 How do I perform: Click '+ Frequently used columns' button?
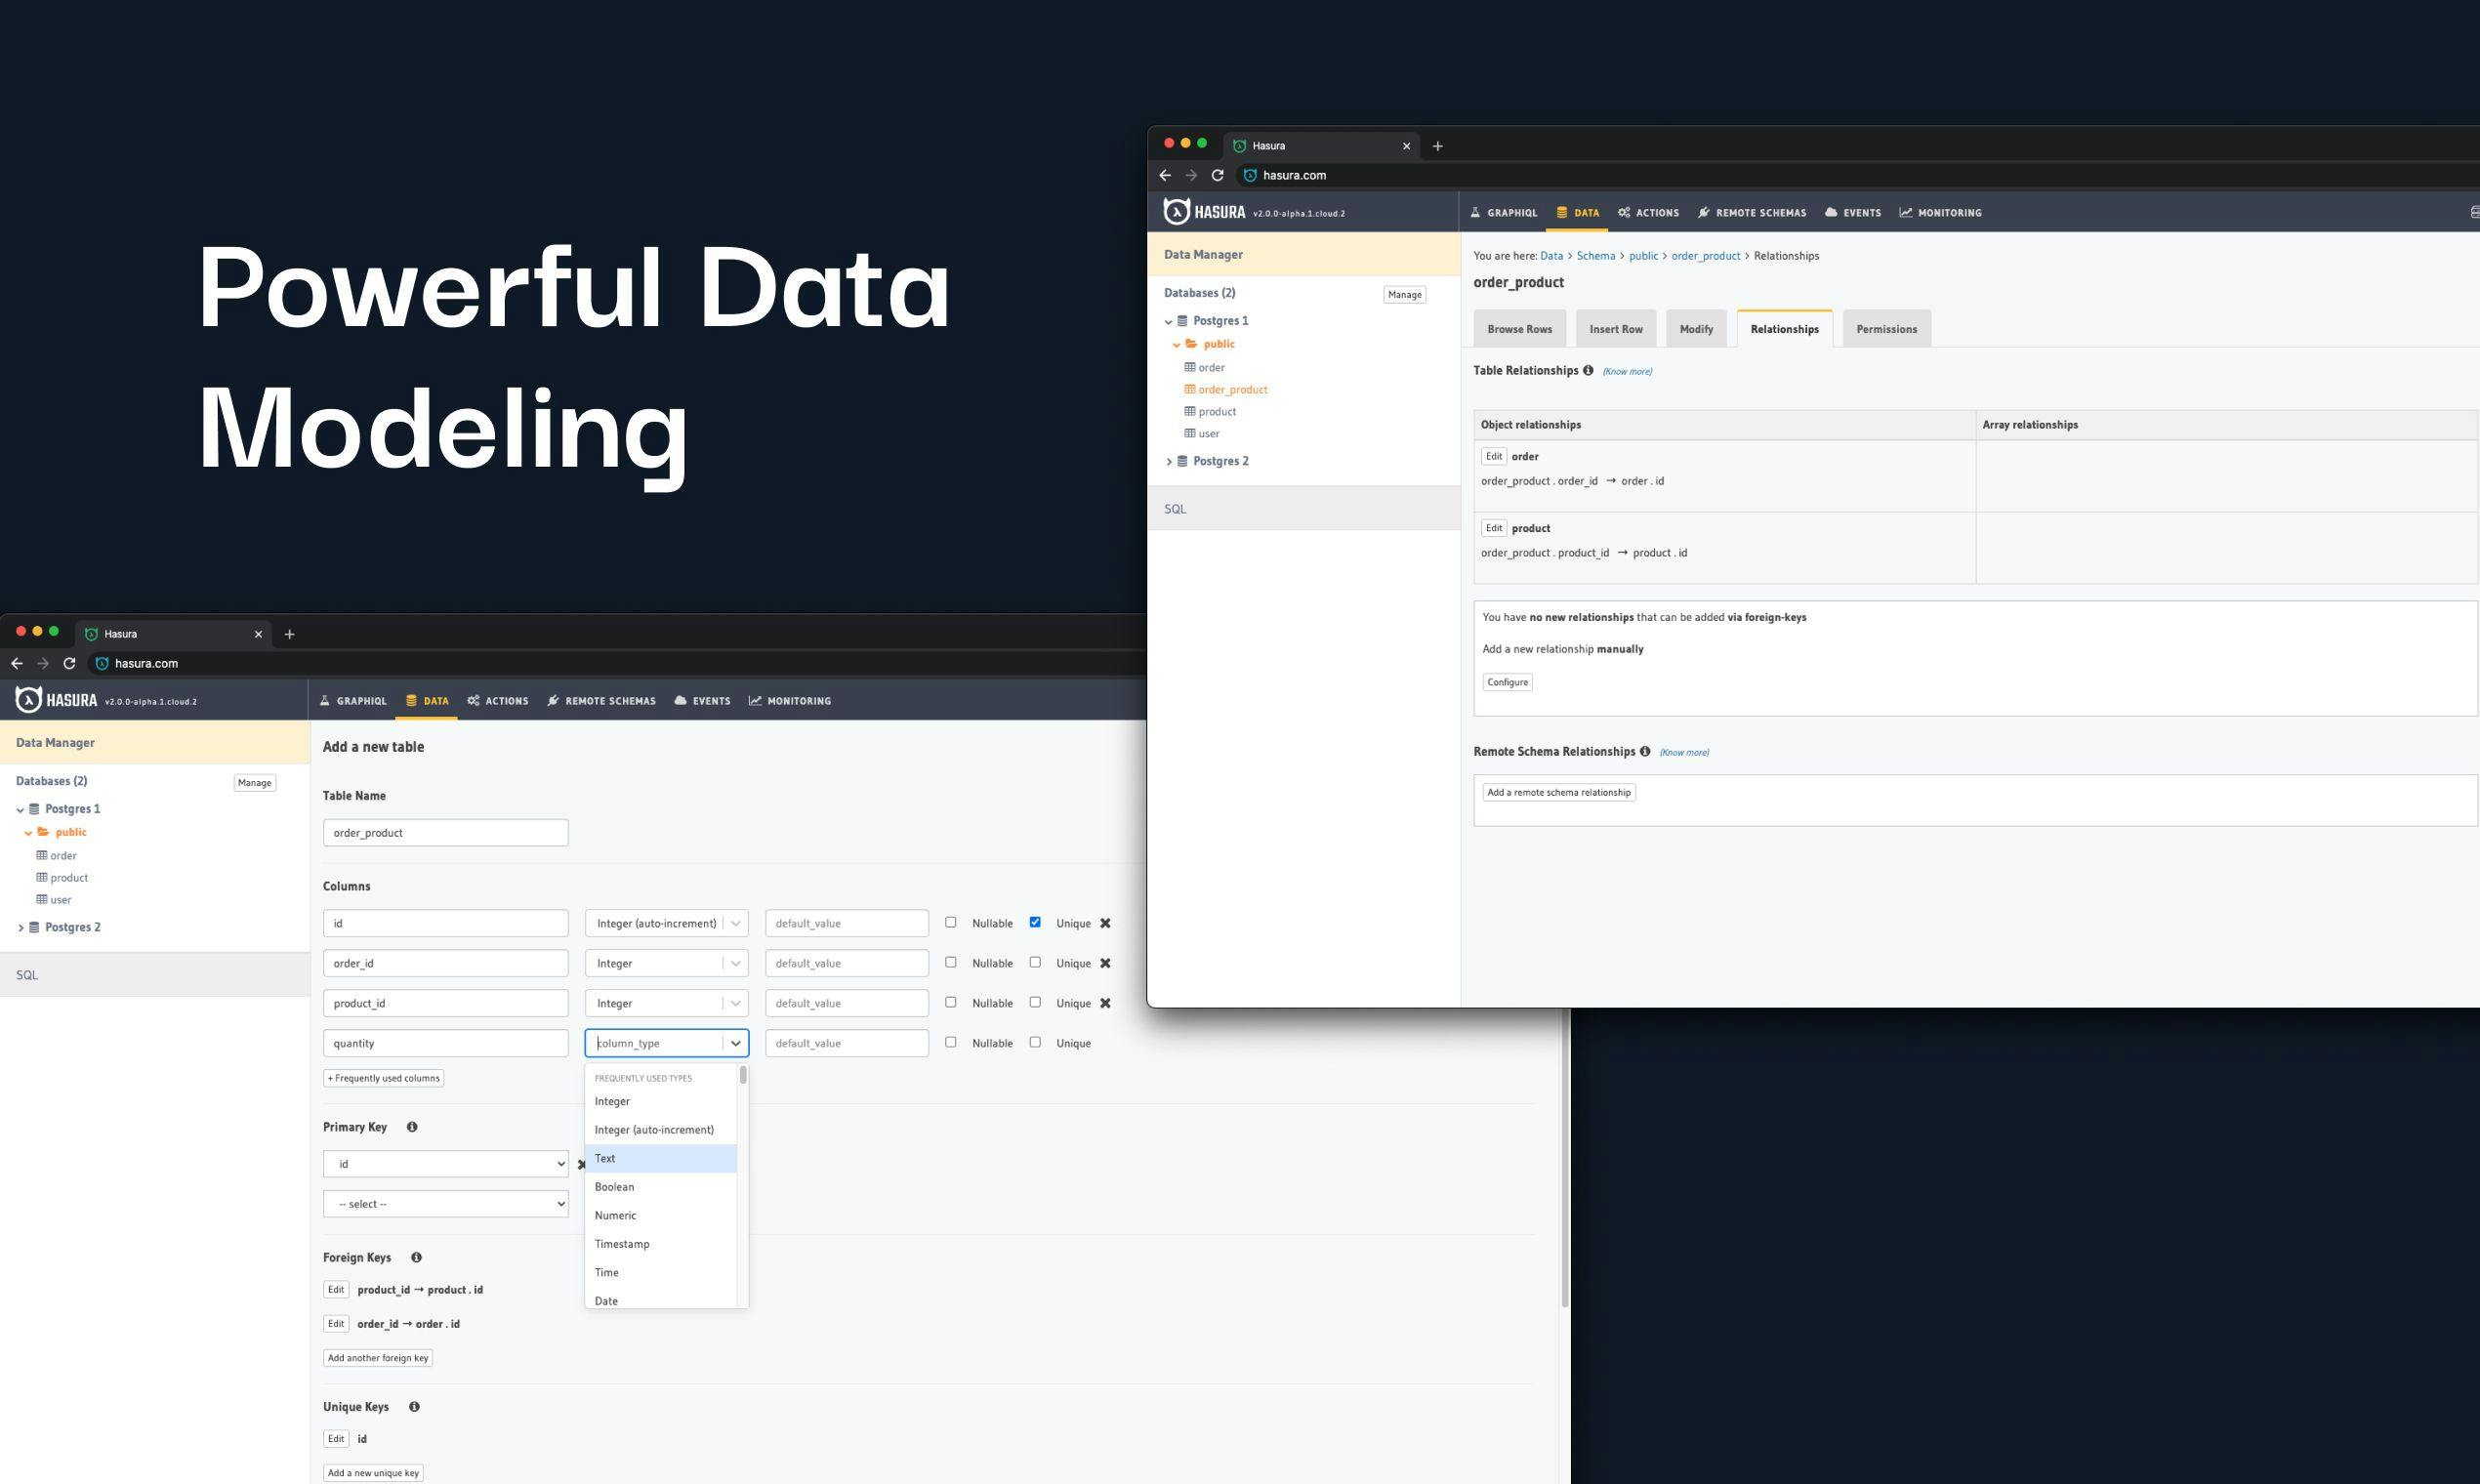click(x=383, y=1078)
